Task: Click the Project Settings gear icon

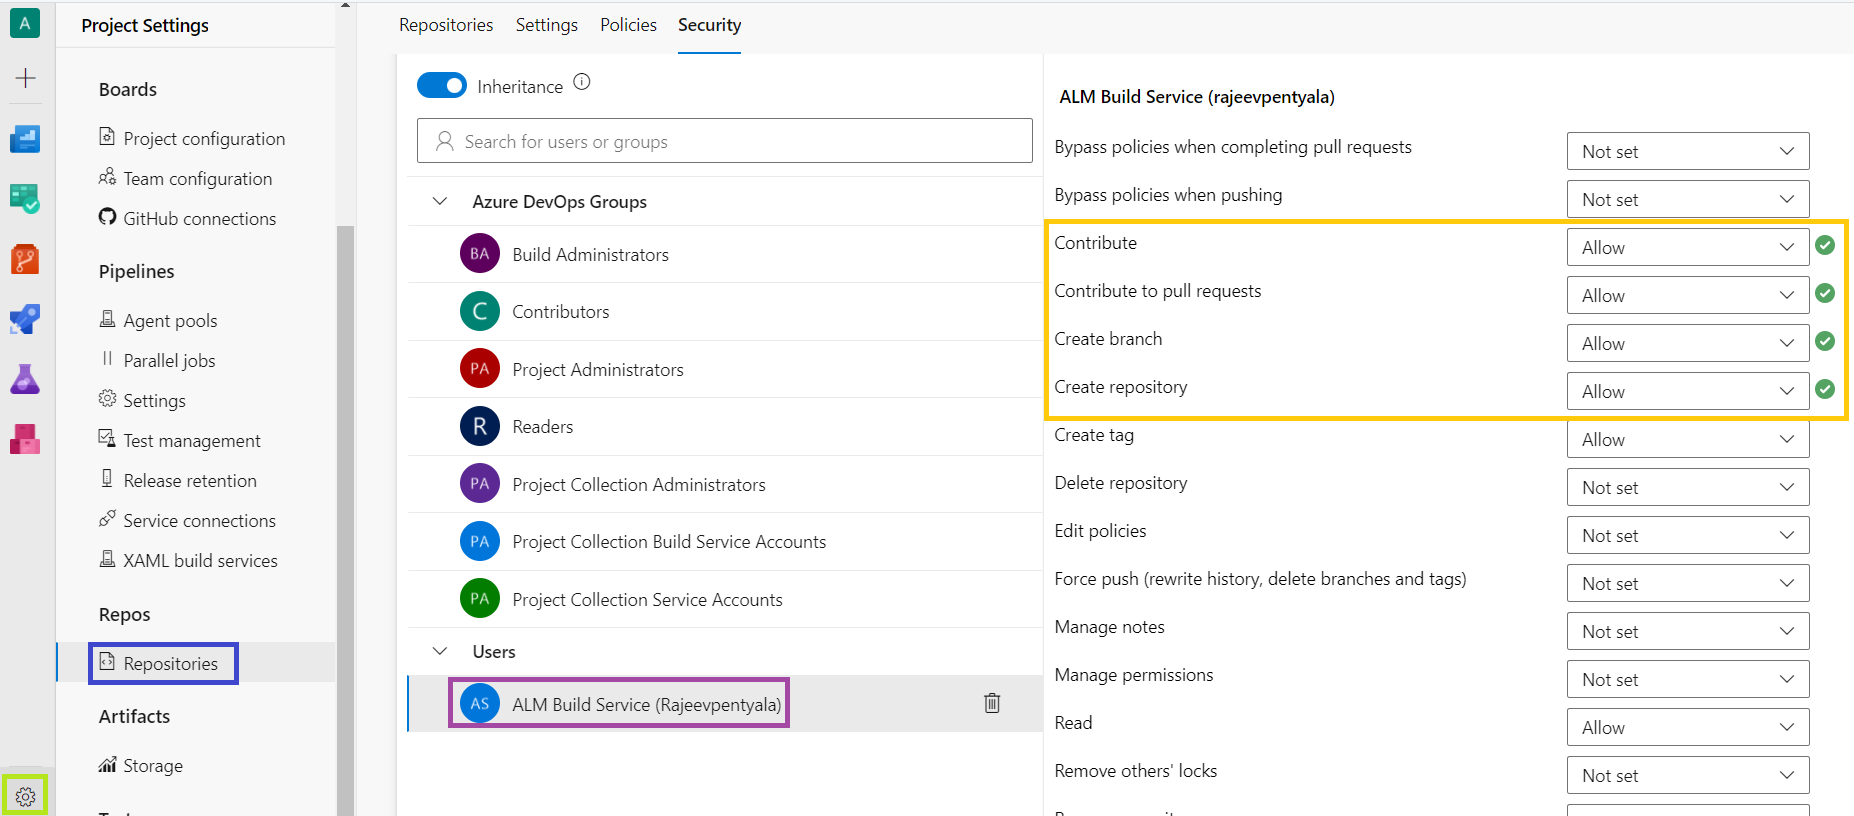Action: point(25,796)
